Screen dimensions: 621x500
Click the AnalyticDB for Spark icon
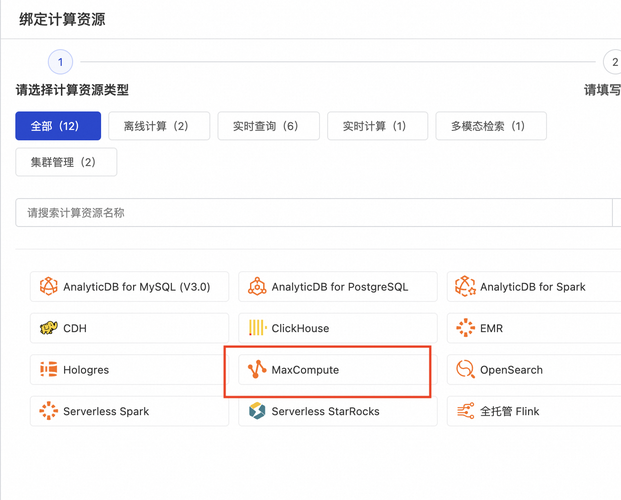[465, 286]
